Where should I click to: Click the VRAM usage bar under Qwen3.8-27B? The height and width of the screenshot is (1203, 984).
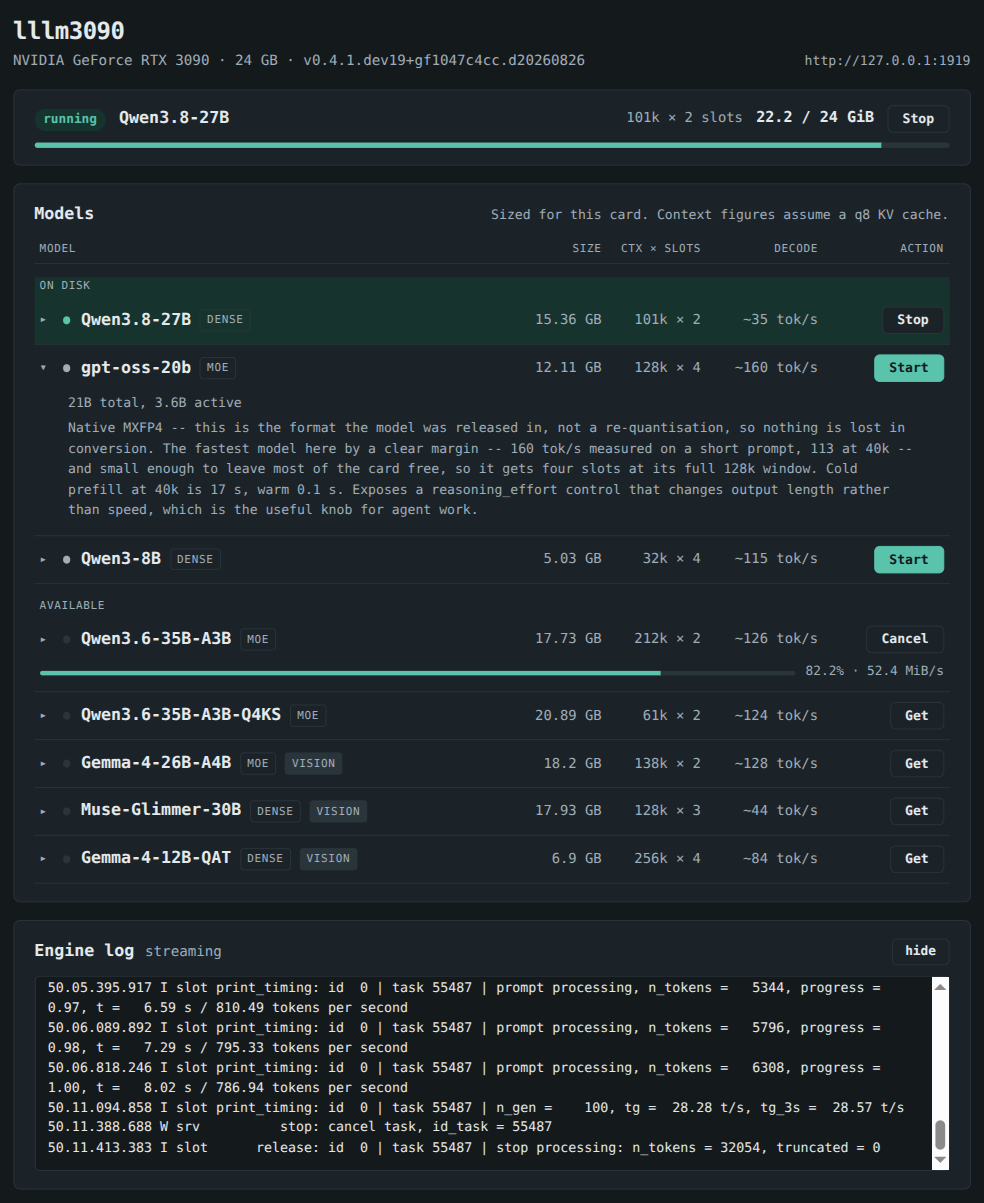coord(492,145)
